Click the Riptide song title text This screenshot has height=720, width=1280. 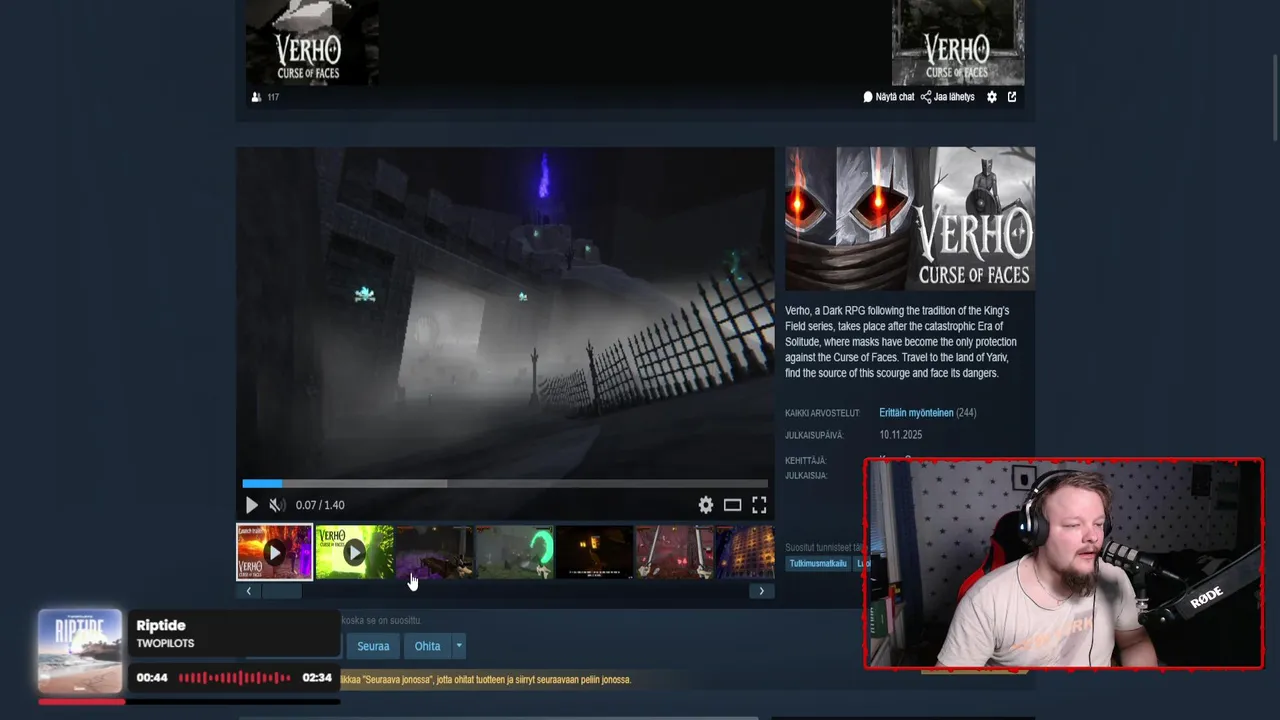pyautogui.click(x=161, y=626)
